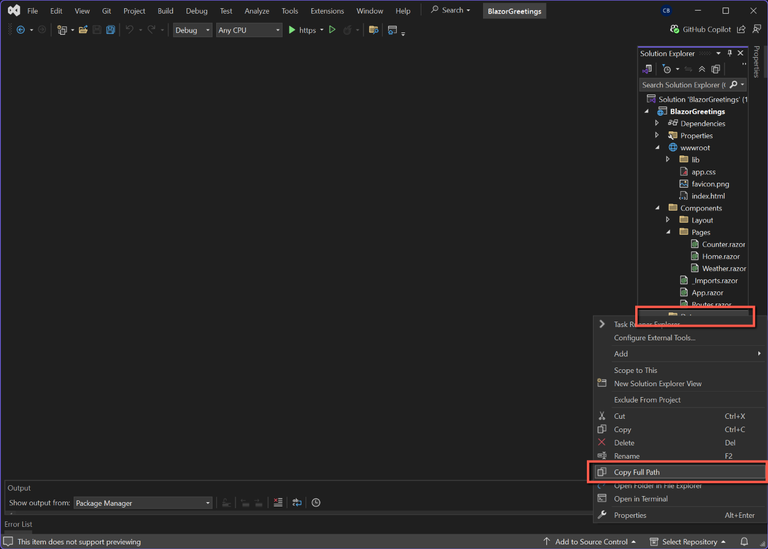Click Start Without Debugging outline play icon
Viewport: 768px width, 549px height.
[x=332, y=30]
